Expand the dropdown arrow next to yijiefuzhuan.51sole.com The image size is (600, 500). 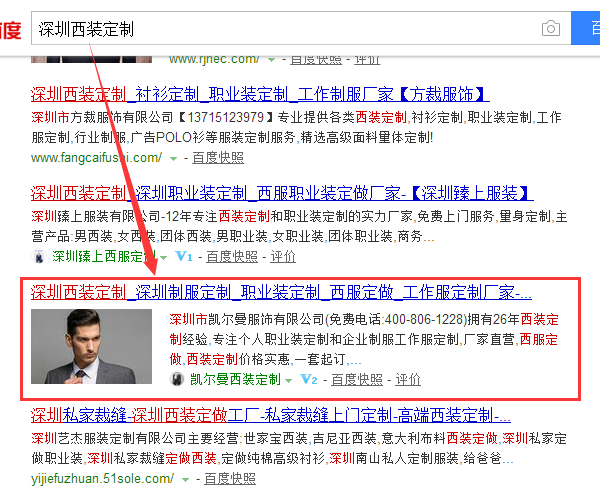185,480
